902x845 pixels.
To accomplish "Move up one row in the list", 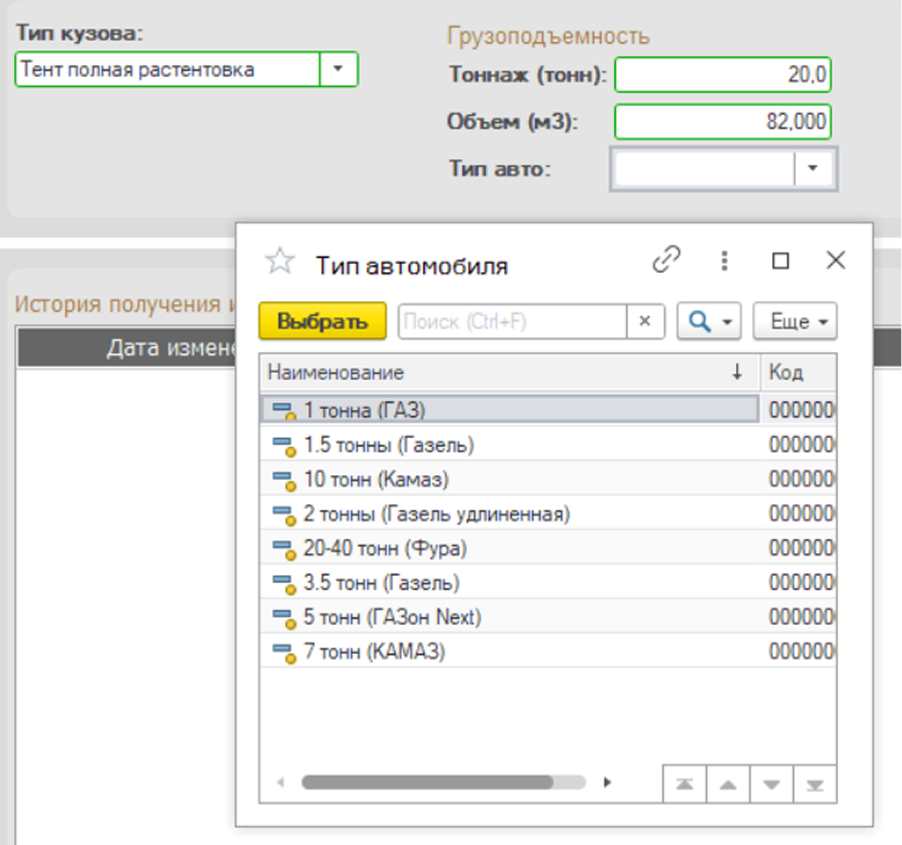I will pyautogui.click(x=728, y=783).
